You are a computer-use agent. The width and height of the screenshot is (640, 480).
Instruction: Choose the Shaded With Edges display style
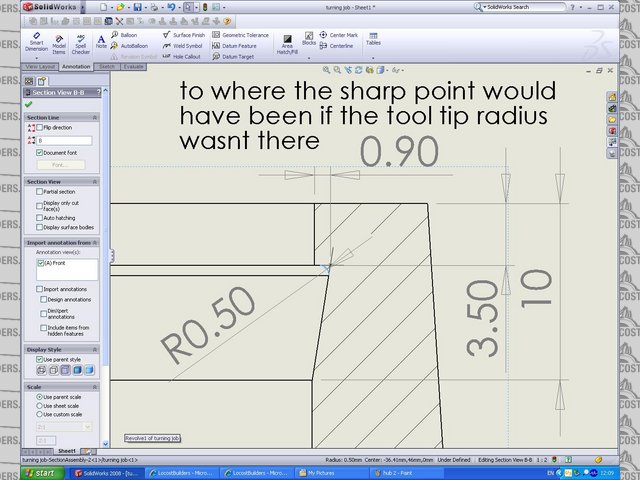77,370
